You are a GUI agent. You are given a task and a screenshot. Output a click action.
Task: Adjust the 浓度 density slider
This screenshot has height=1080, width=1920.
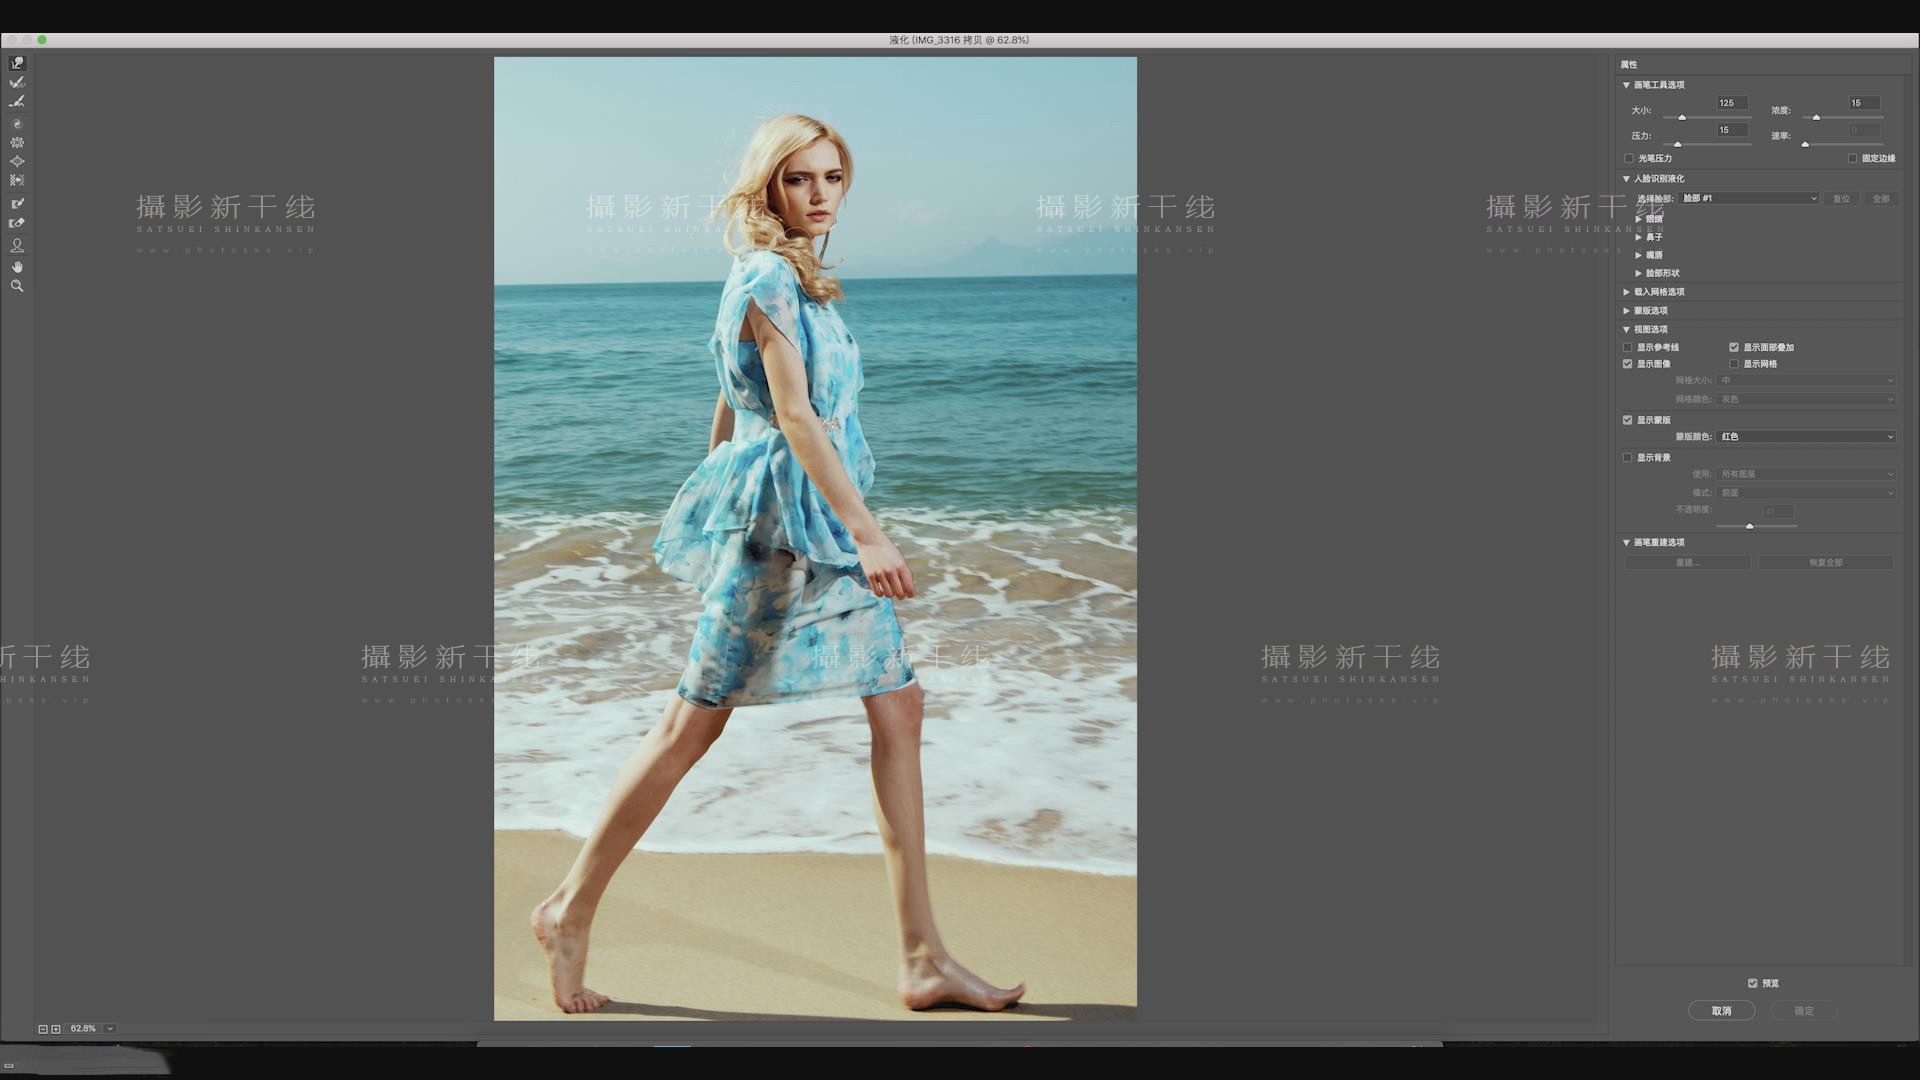click(1817, 118)
